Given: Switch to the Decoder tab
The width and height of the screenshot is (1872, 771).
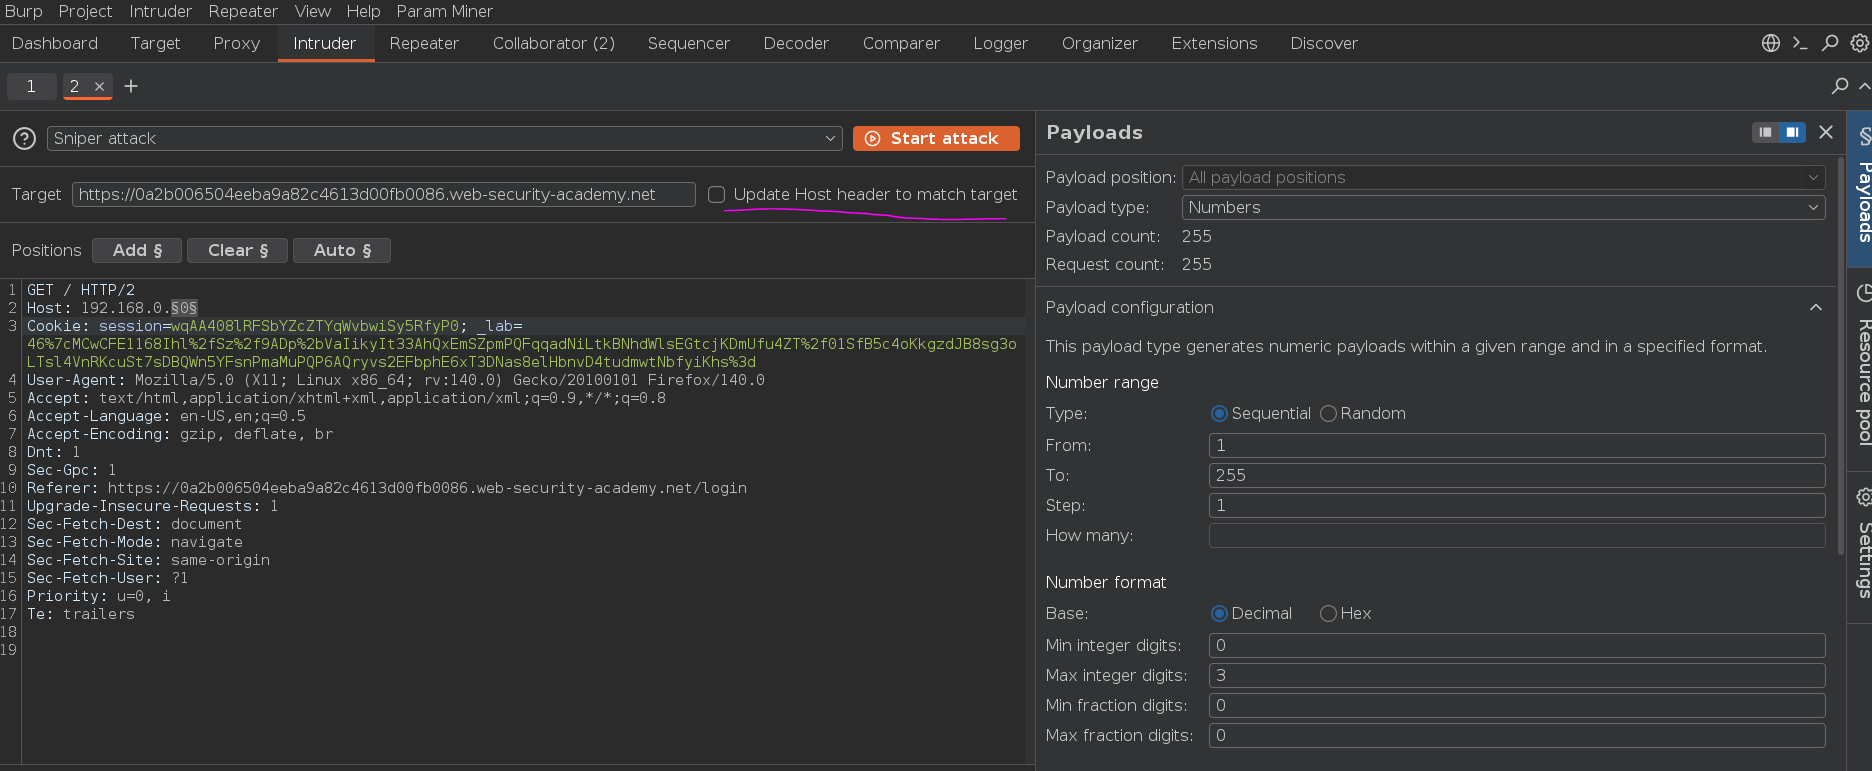Looking at the screenshot, I should (796, 43).
